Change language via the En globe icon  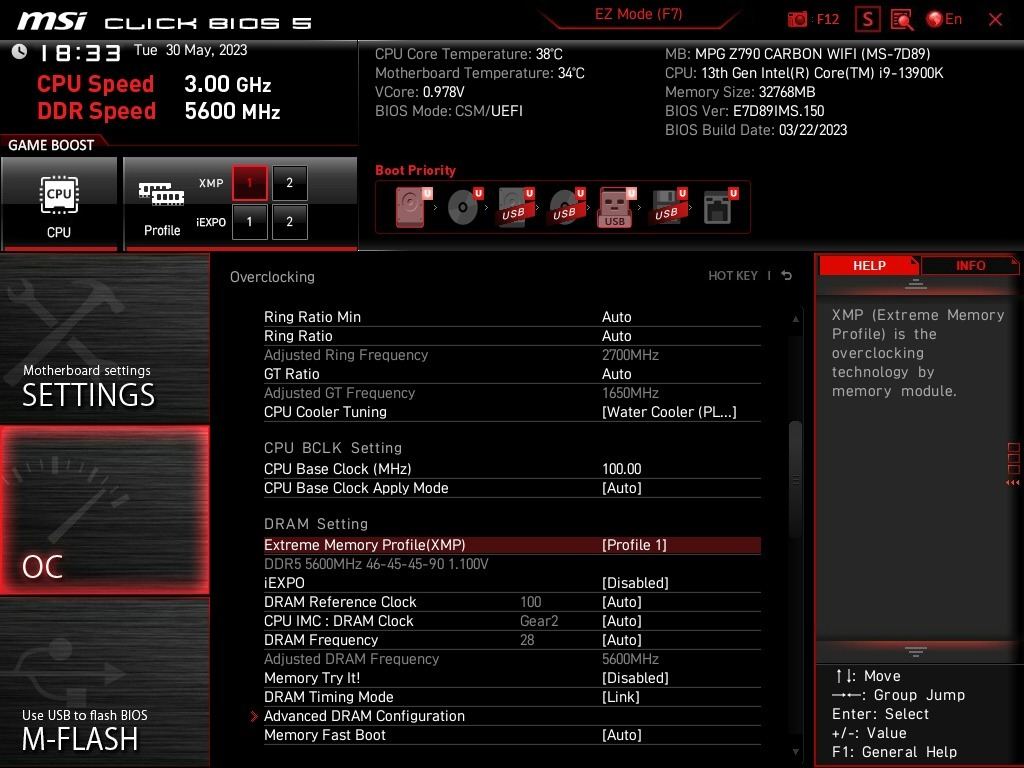click(944, 20)
